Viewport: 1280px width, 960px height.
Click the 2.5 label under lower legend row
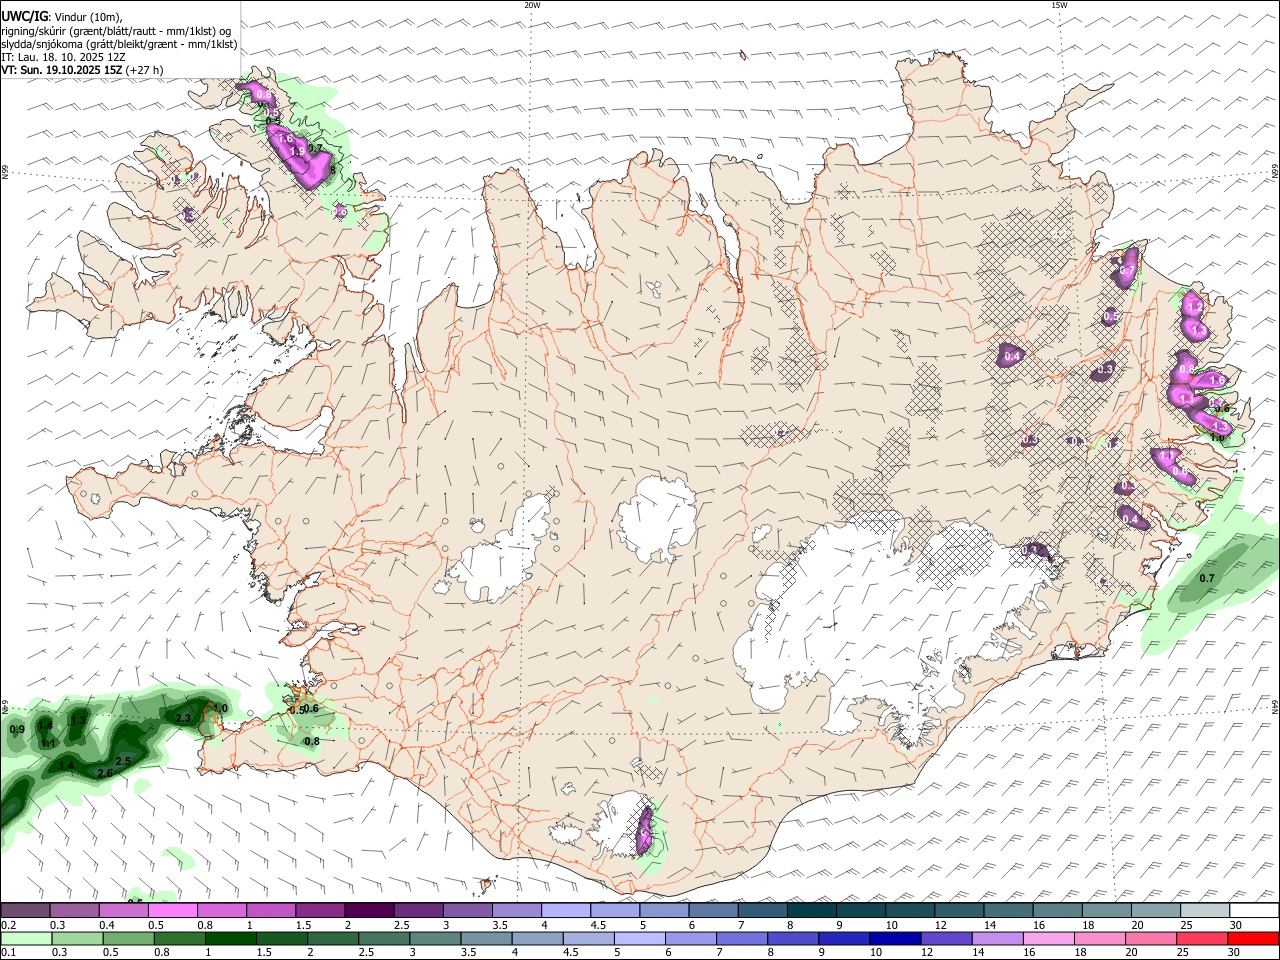pyautogui.click(x=366, y=953)
